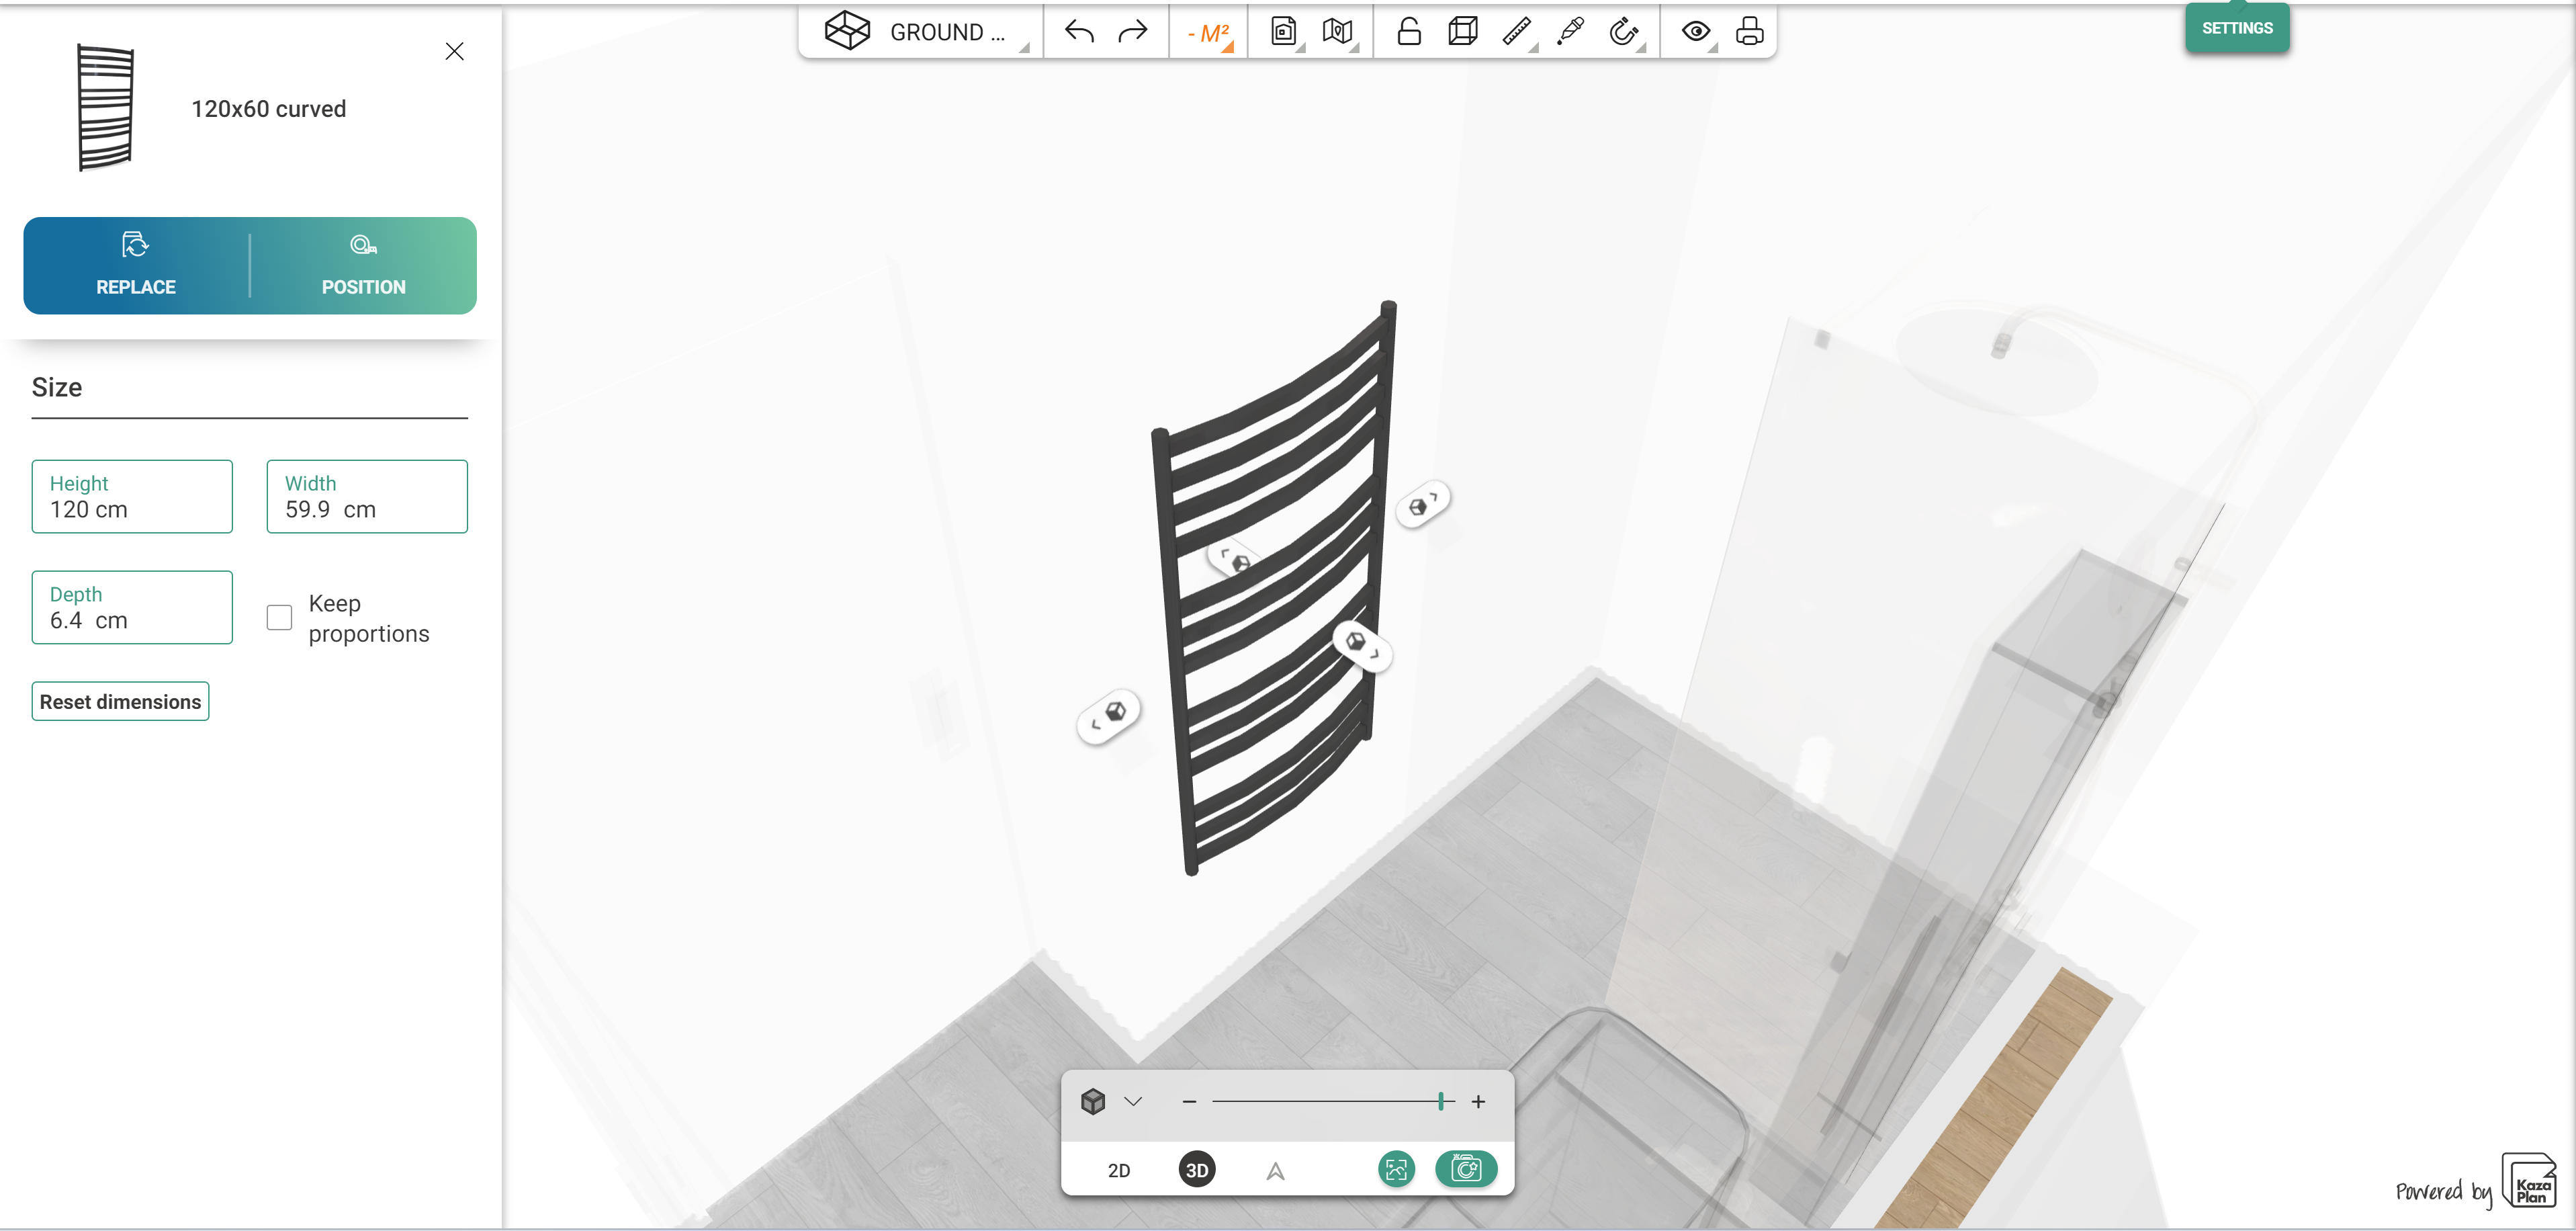Click the room box icon in toolbar

pyautogui.click(x=847, y=31)
